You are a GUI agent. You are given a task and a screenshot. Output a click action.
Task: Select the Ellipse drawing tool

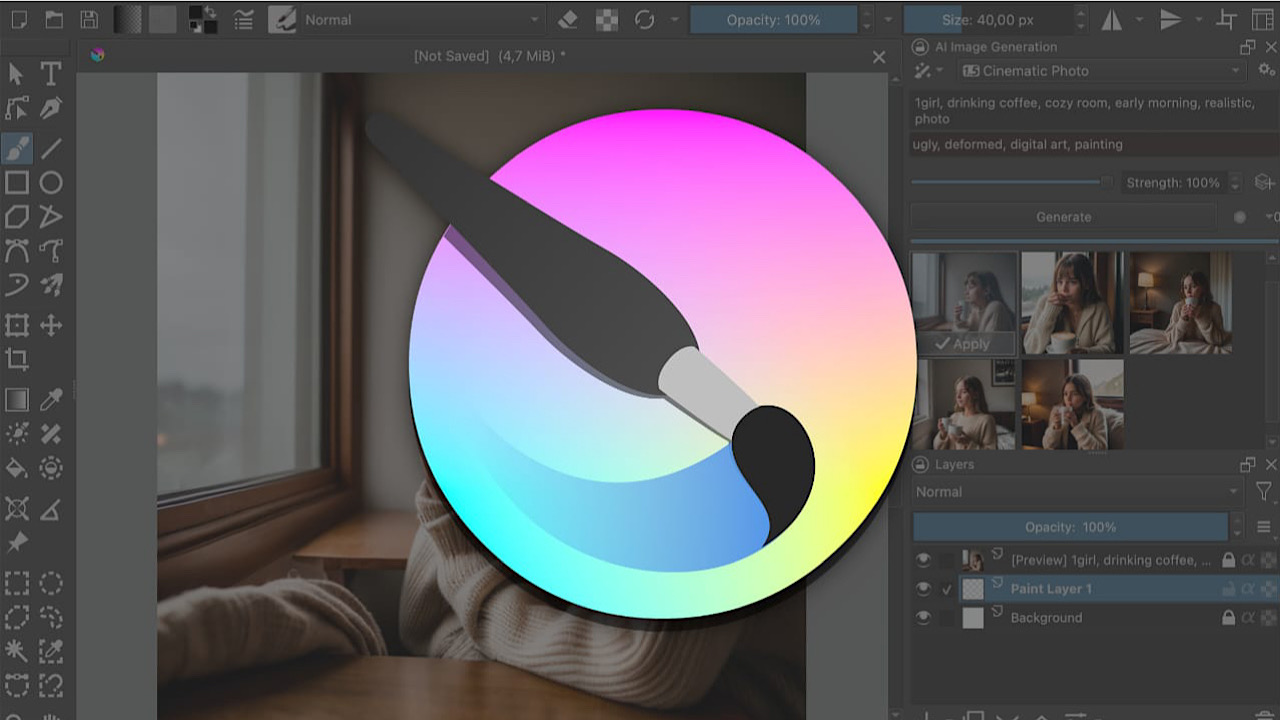[x=51, y=182]
